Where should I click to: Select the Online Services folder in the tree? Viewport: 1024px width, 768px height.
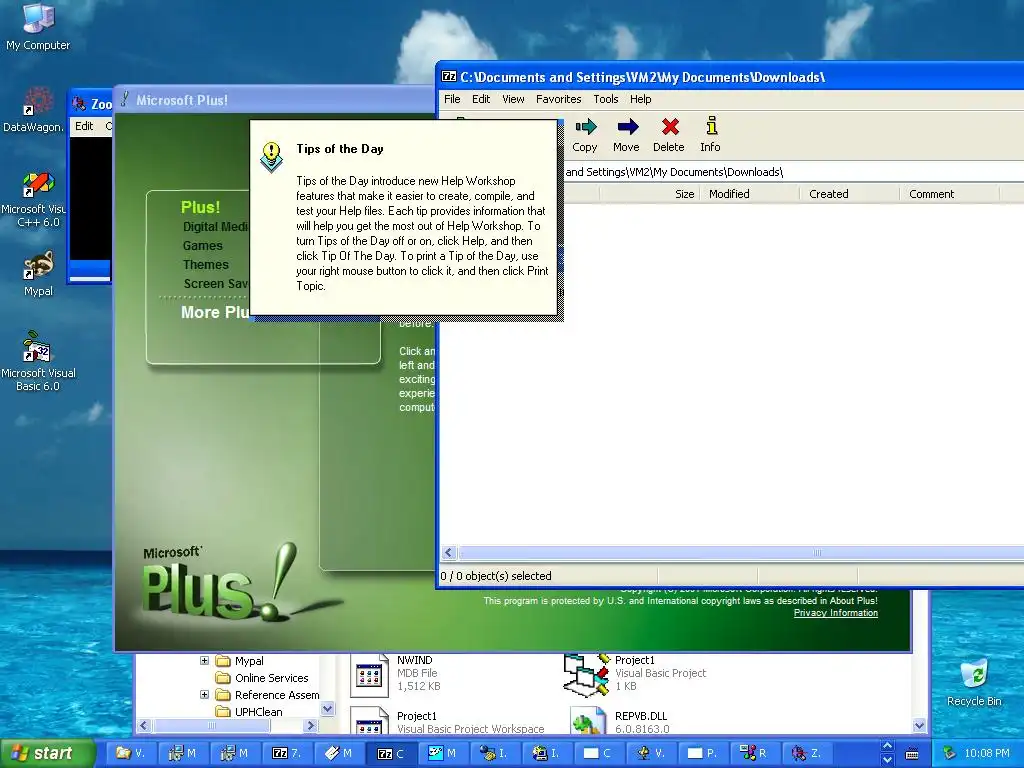[x=263, y=678]
